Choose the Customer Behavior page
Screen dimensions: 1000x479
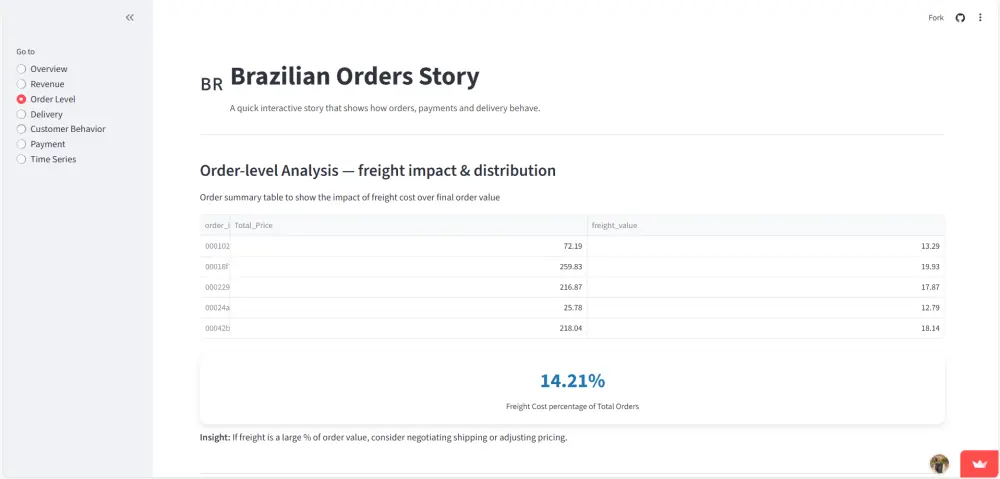coord(22,129)
